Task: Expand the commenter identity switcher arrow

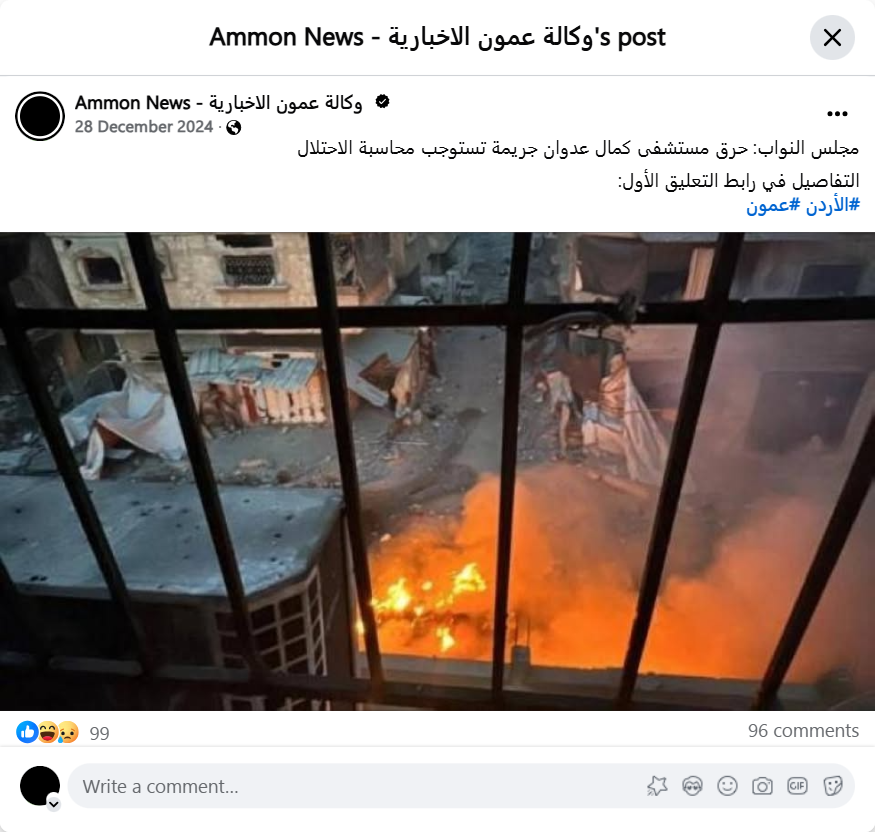Action: click(54, 804)
